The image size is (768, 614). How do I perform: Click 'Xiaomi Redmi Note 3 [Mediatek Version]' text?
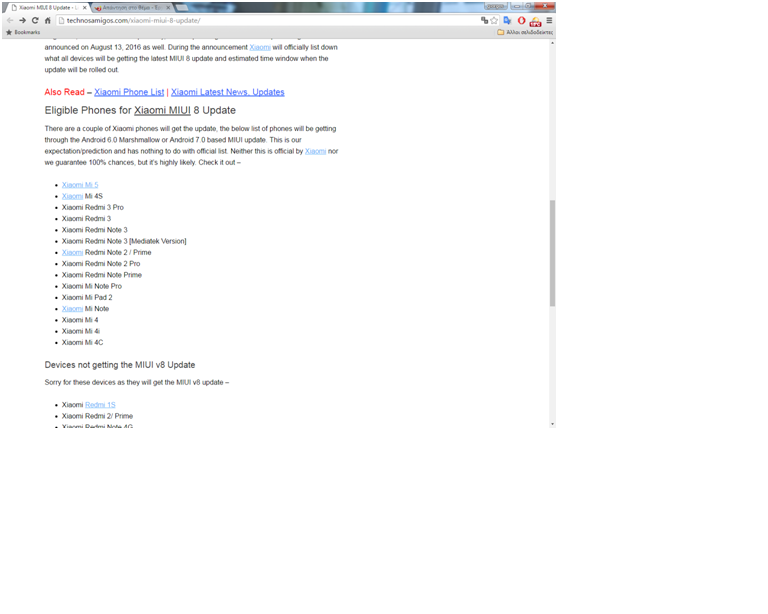[124, 241]
